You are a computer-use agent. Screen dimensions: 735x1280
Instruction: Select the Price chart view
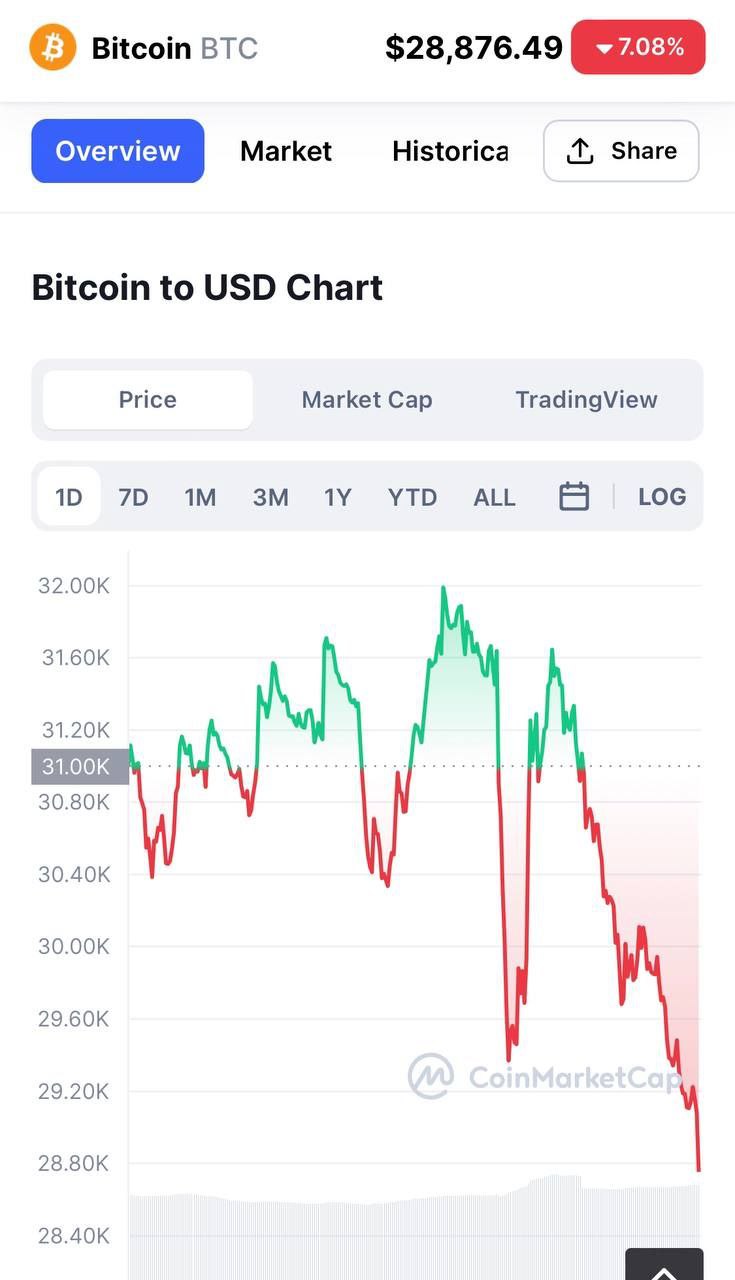[148, 400]
